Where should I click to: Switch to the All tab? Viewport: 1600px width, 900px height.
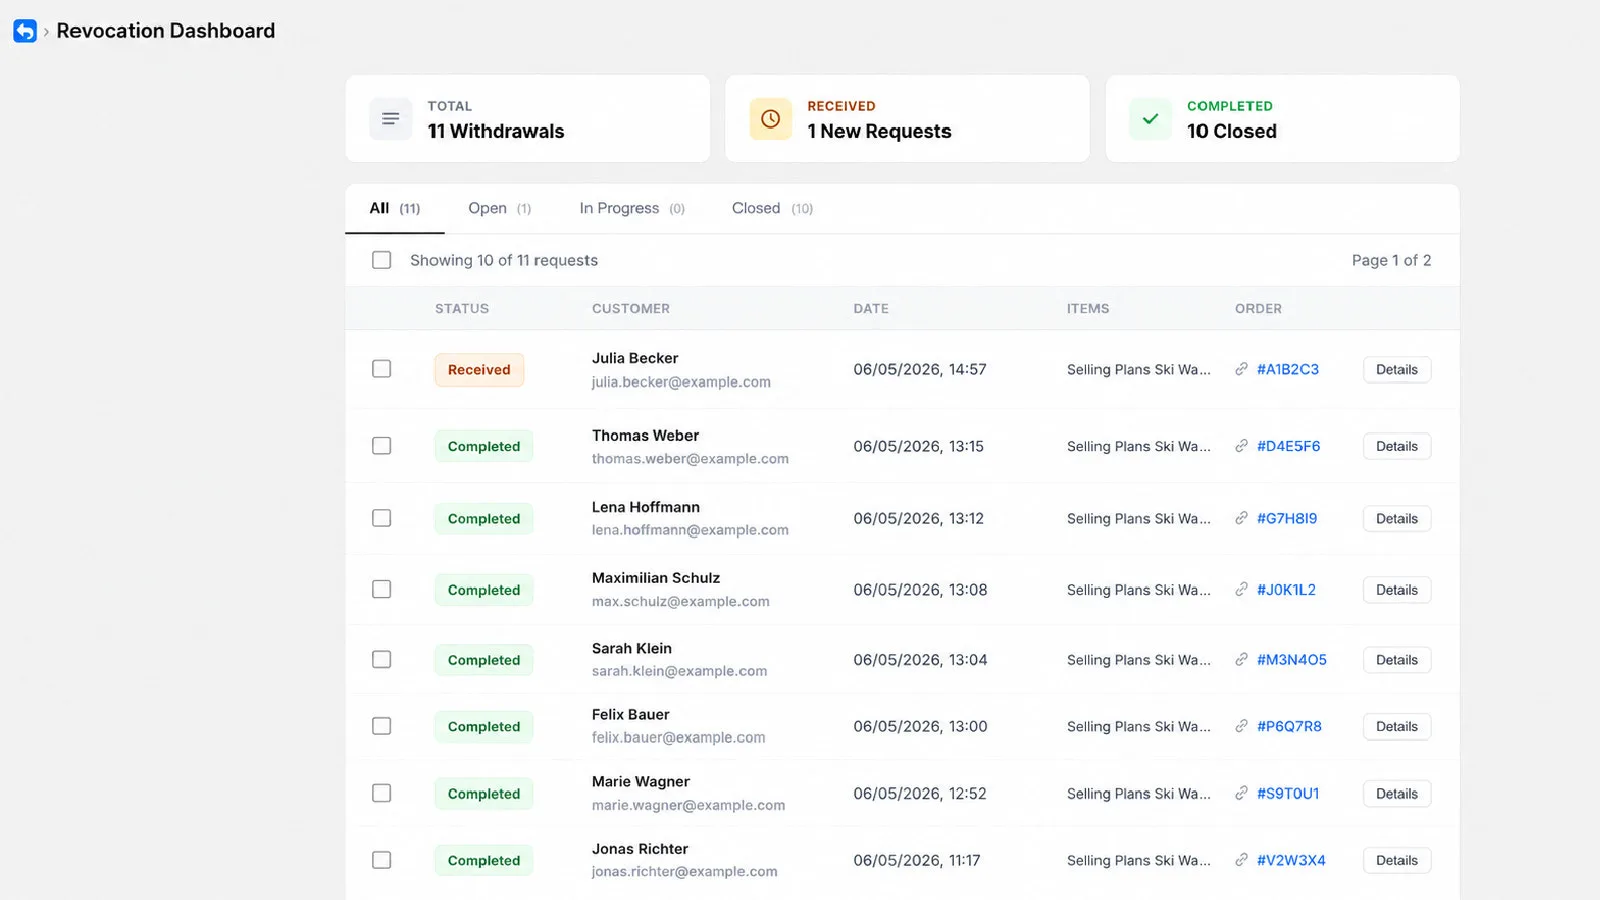[395, 208]
